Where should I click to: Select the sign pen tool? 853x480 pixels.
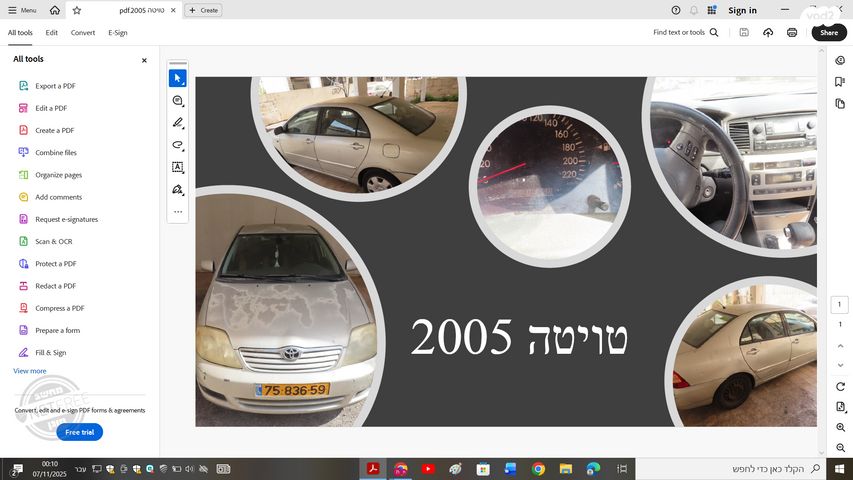pyautogui.click(x=177, y=189)
